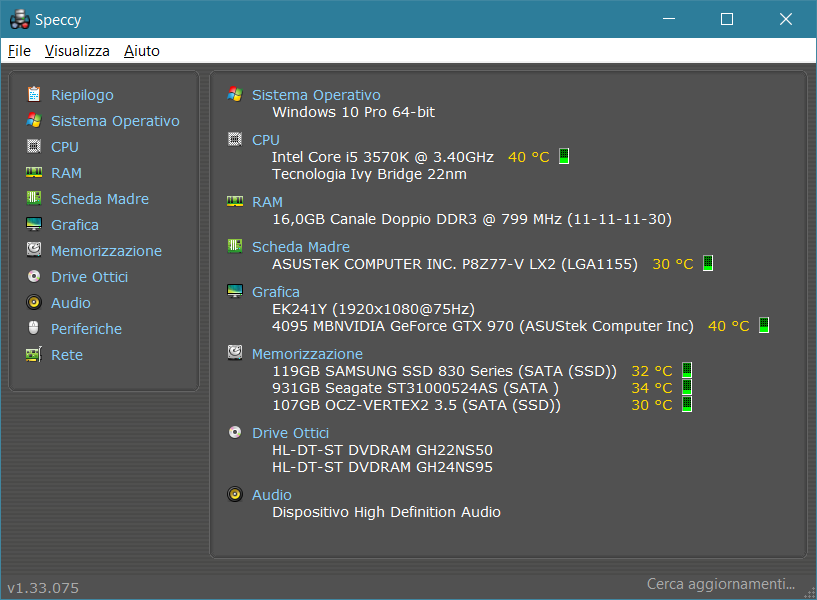Click the motherboard icon in summary panel

point(235,246)
